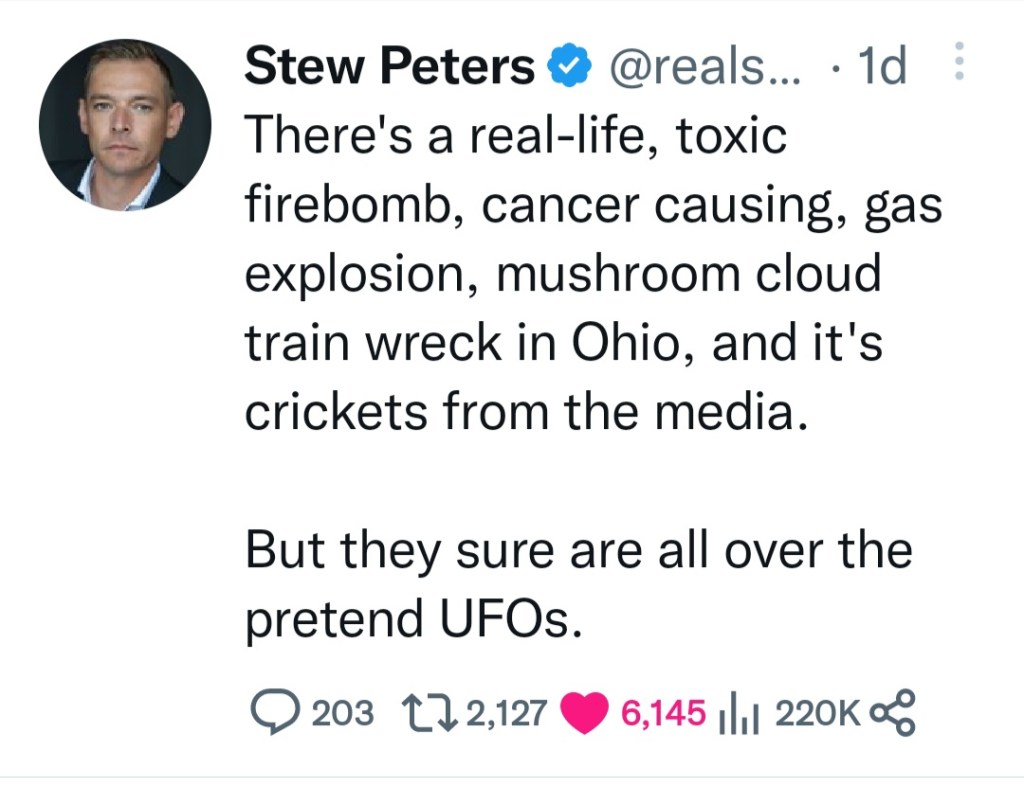Viewport: 1024px width, 786px height.
Task: Open Stew Peters' profile picture
Action: tap(125, 125)
